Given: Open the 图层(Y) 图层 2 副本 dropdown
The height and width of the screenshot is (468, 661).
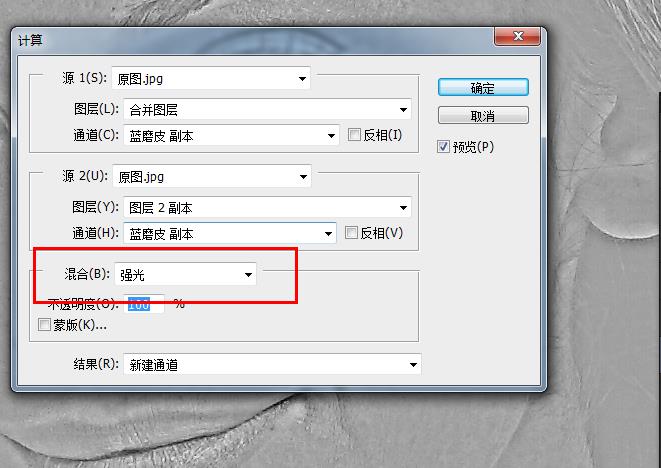Looking at the screenshot, I should 267,207.
